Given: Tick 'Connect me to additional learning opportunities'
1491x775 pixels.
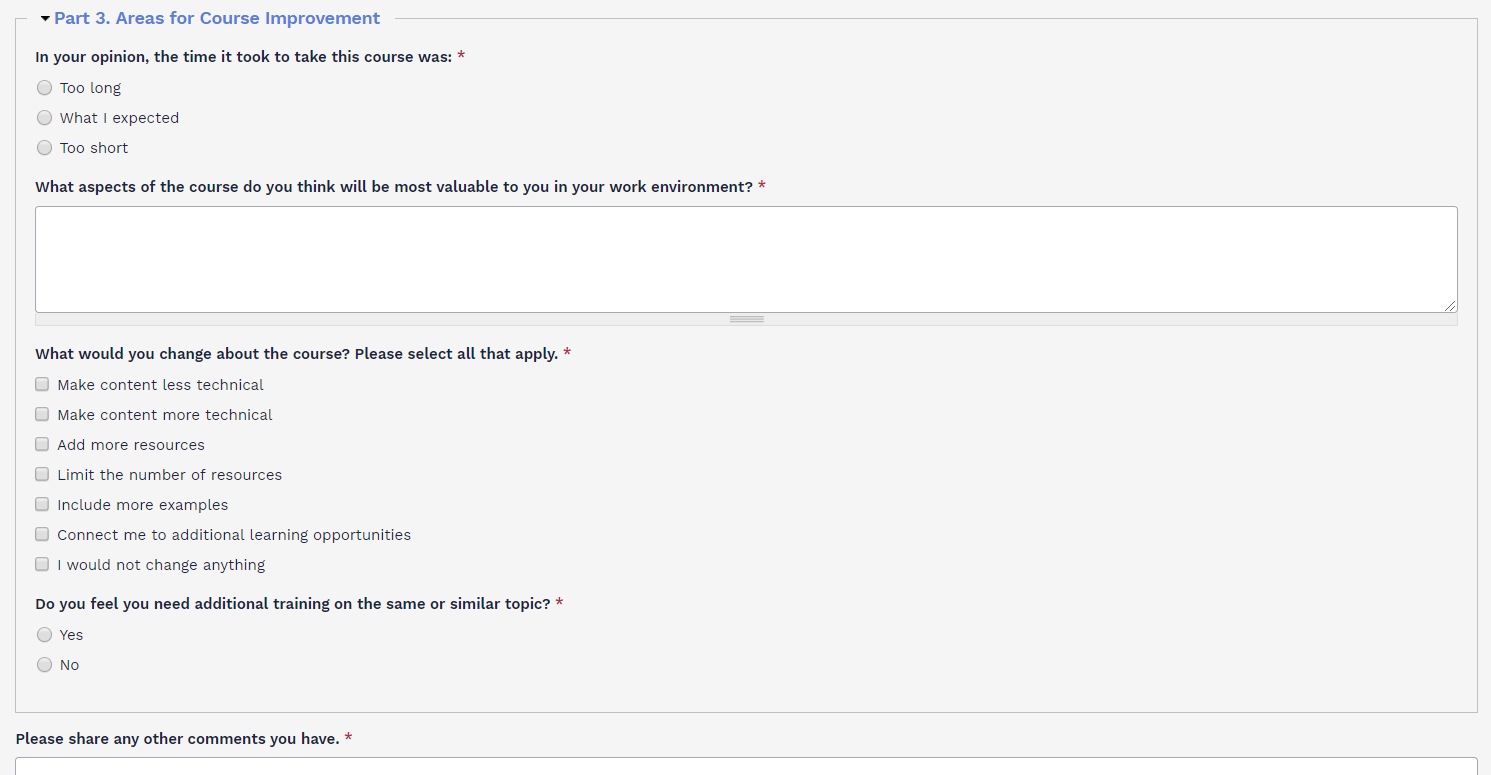Looking at the screenshot, I should 42,534.
